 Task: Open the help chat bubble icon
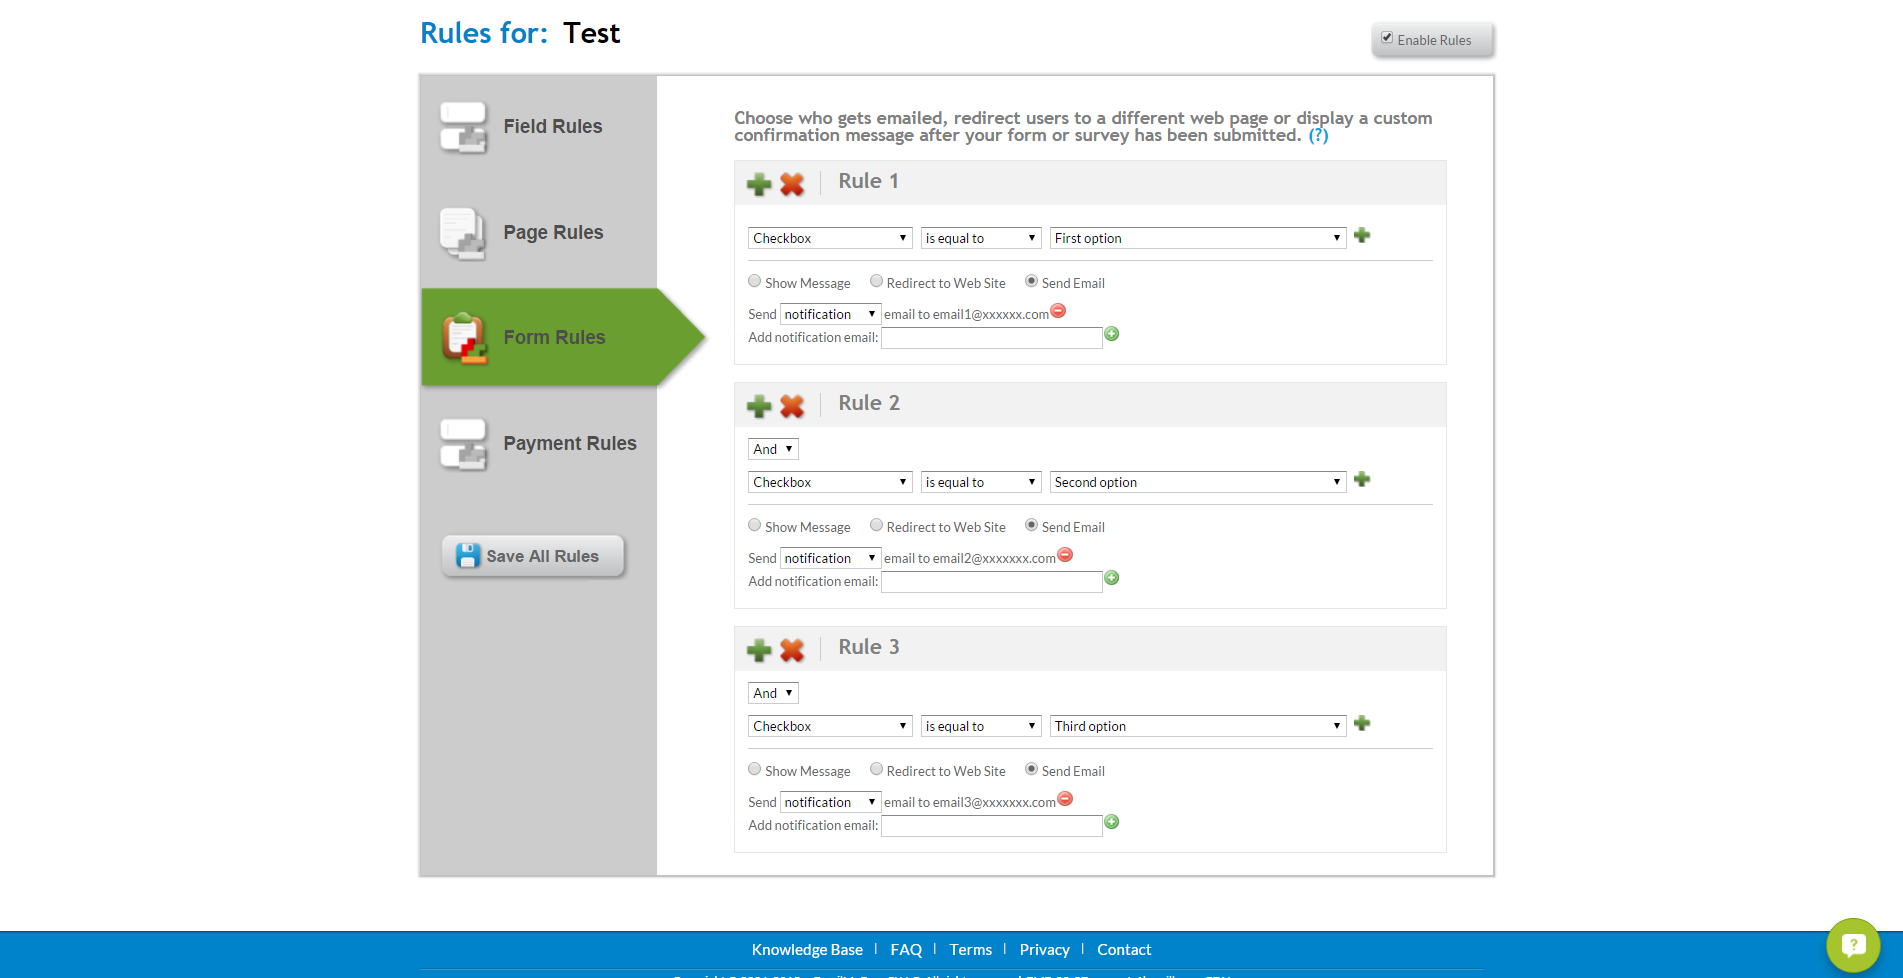tap(1853, 945)
